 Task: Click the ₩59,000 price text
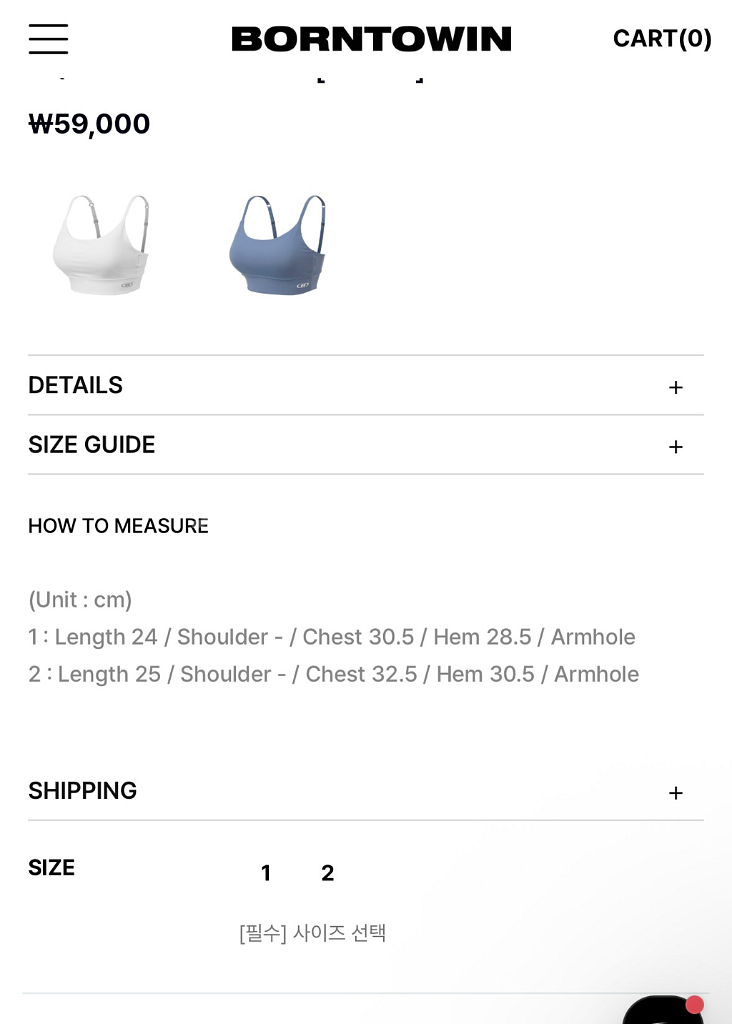pos(90,124)
